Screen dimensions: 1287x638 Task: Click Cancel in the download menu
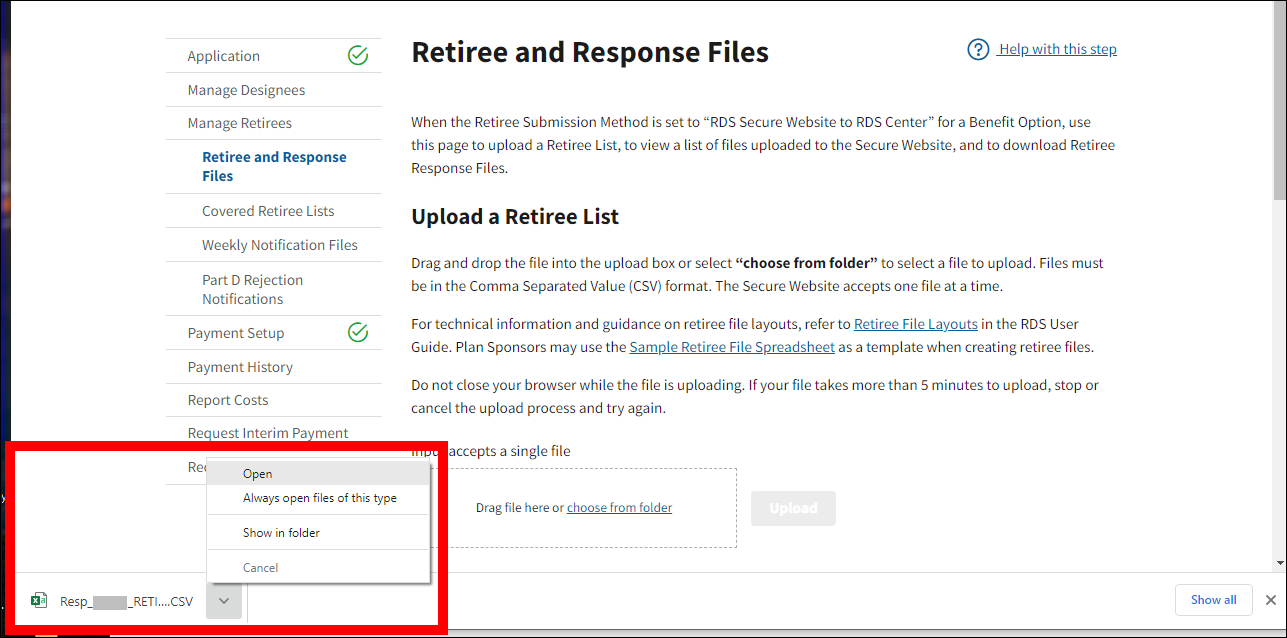pos(260,568)
